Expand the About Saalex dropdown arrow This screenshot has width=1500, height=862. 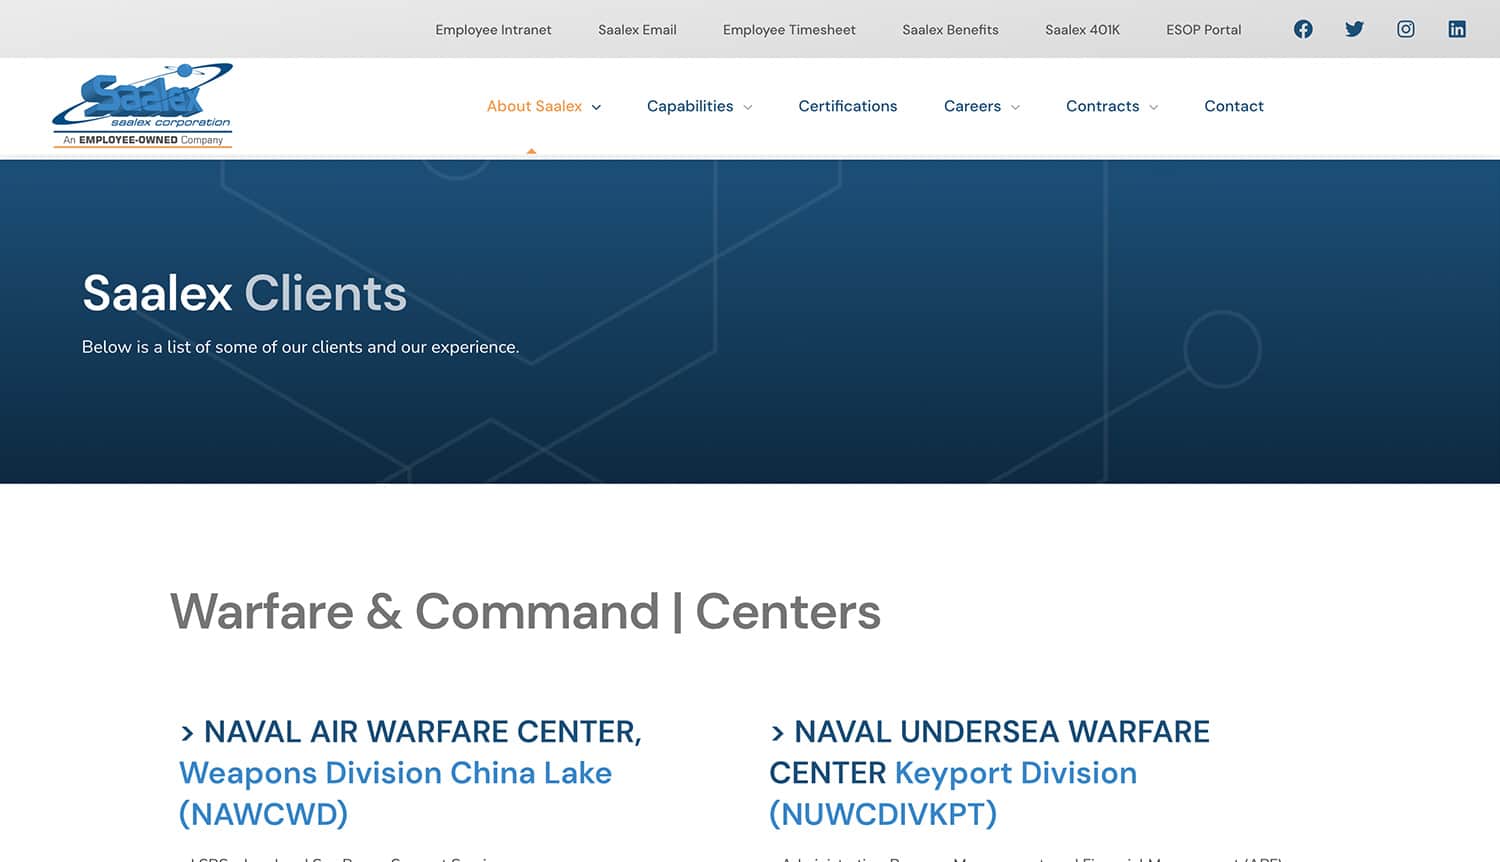pos(596,107)
